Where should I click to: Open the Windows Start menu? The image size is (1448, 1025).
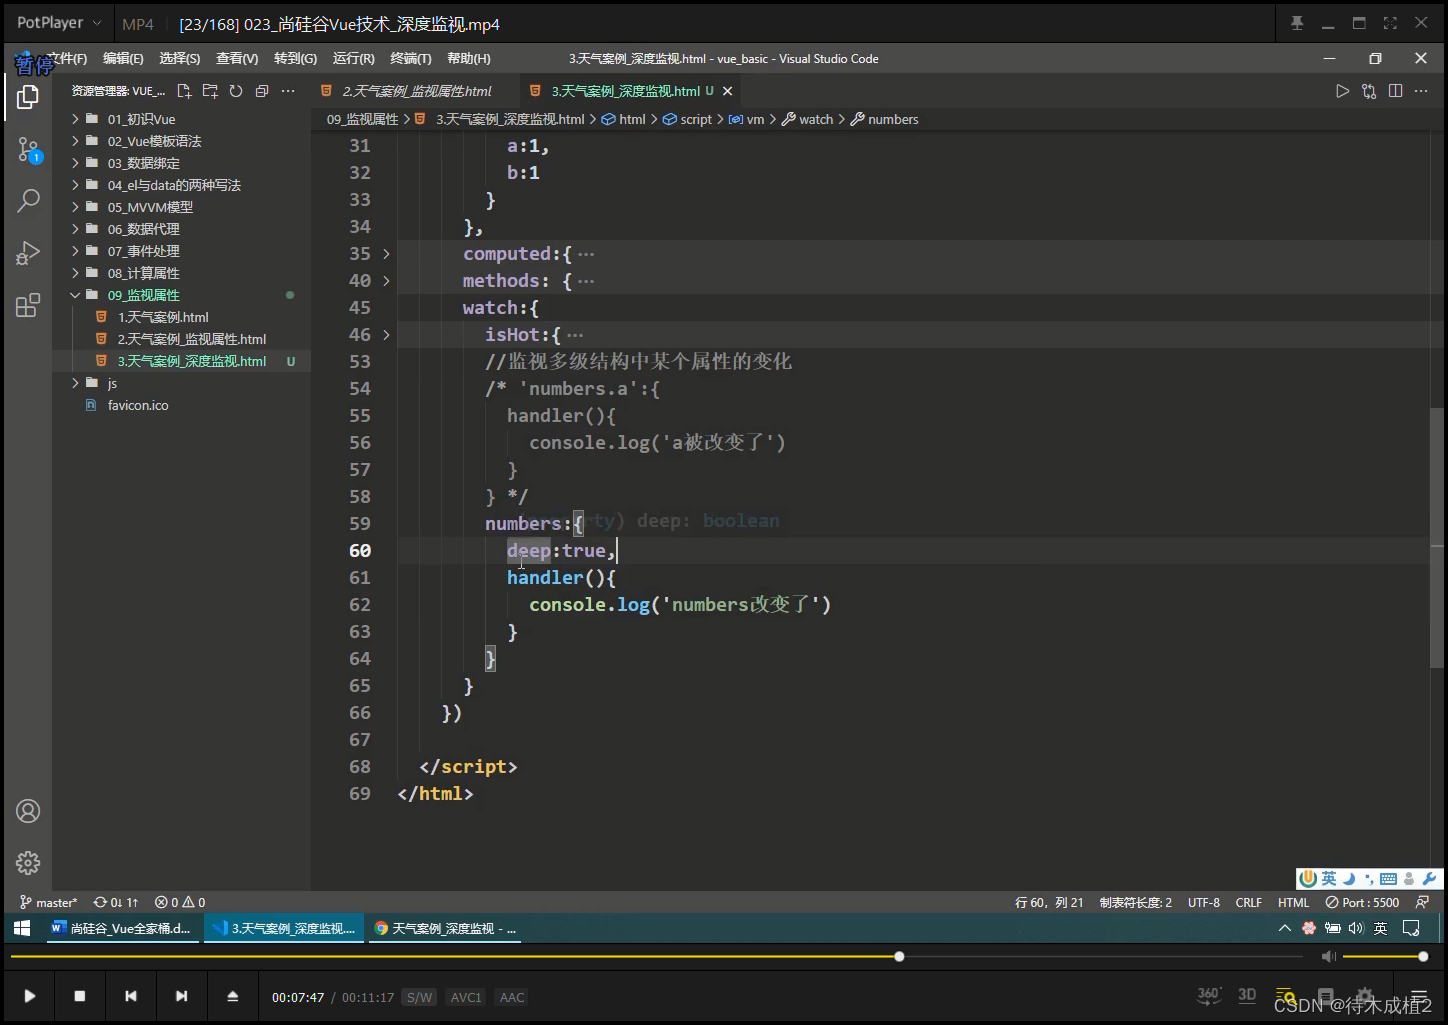tap(22, 928)
